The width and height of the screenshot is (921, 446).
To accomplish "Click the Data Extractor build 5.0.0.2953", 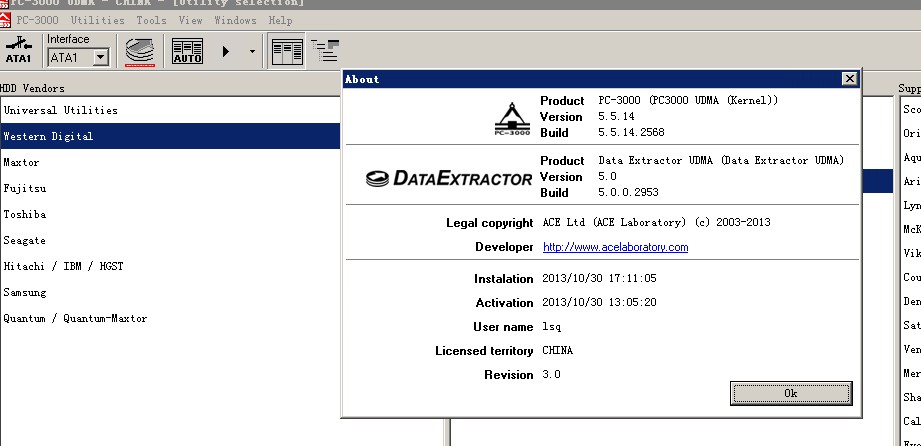I will click(x=628, y=192).
